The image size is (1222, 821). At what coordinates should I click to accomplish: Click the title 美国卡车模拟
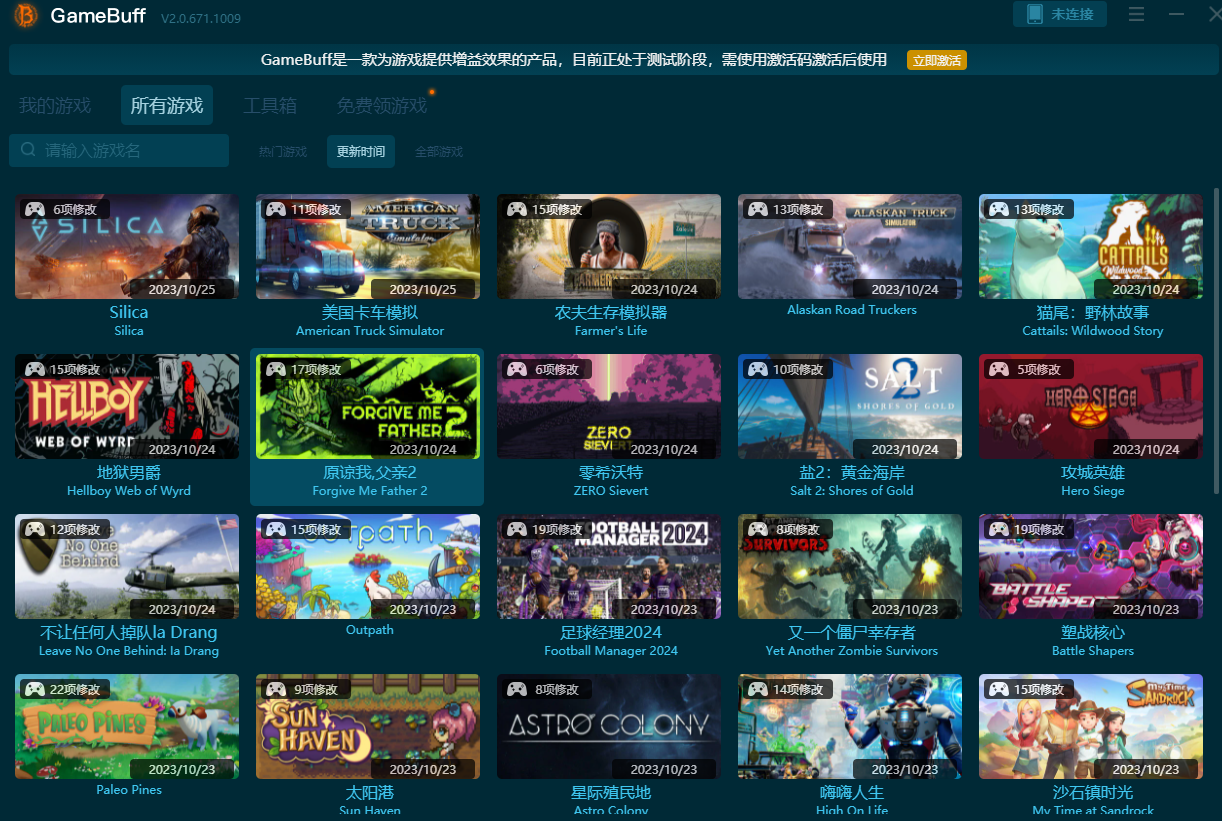coord(370,312)
